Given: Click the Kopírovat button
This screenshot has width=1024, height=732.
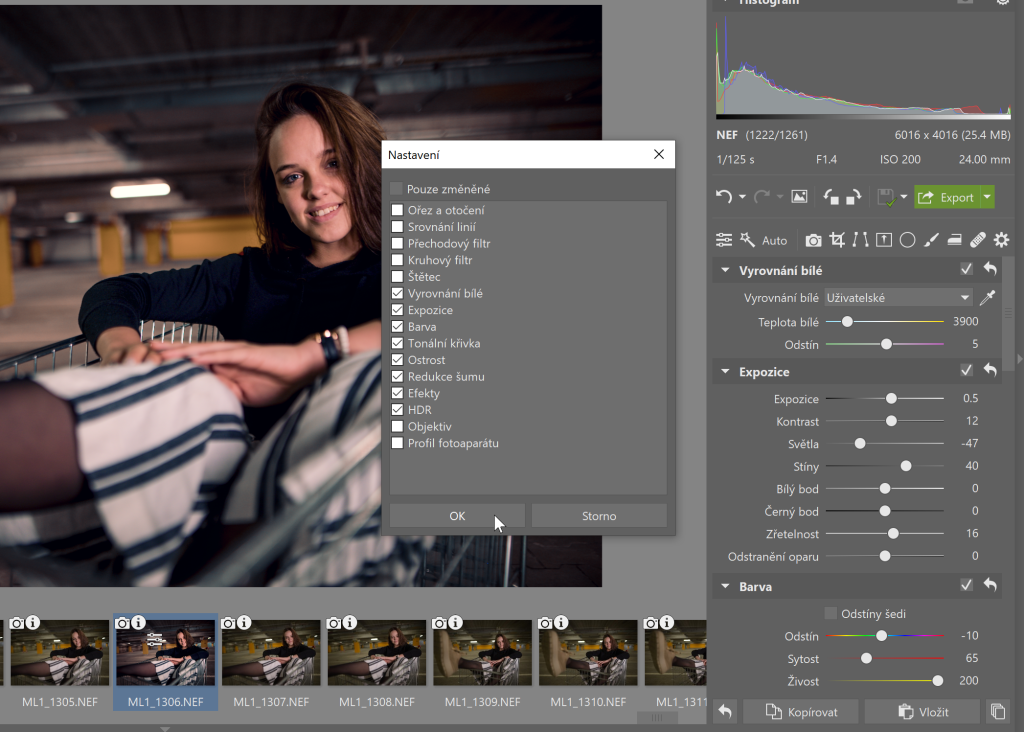Looking at the screenshot, I should pyautogui.click(x=801, y=711).
